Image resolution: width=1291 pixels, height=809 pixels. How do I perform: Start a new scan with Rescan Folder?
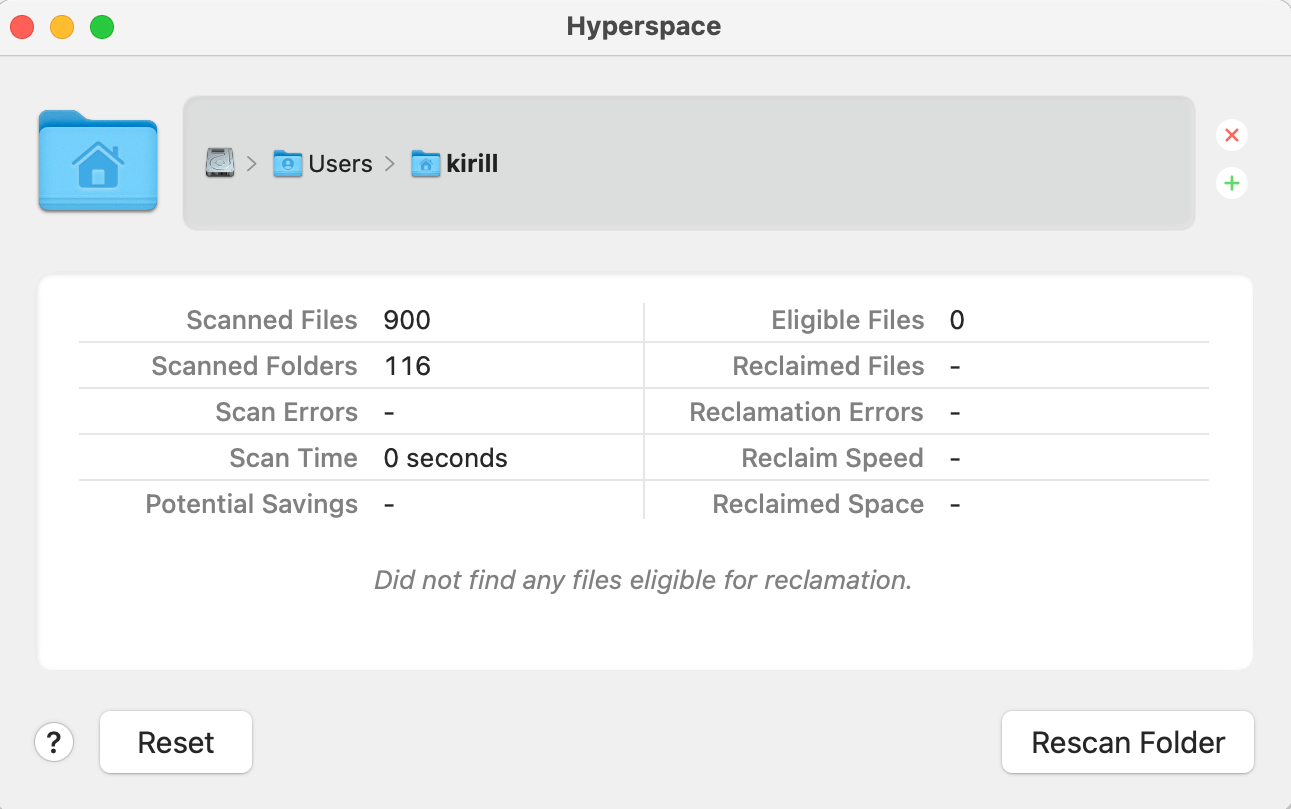(1127, 742)
